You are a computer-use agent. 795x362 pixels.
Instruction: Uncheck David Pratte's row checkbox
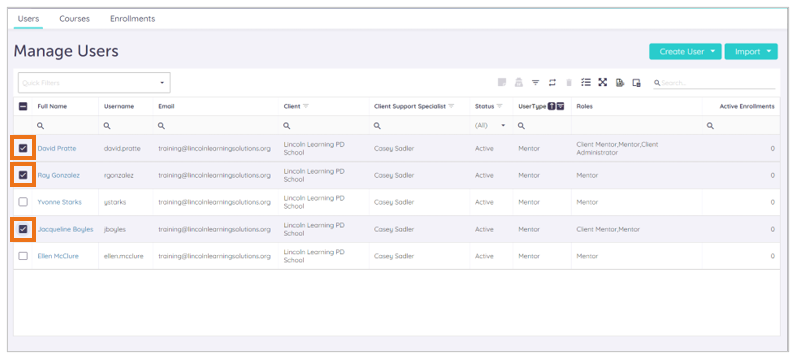tap(23, 148)
